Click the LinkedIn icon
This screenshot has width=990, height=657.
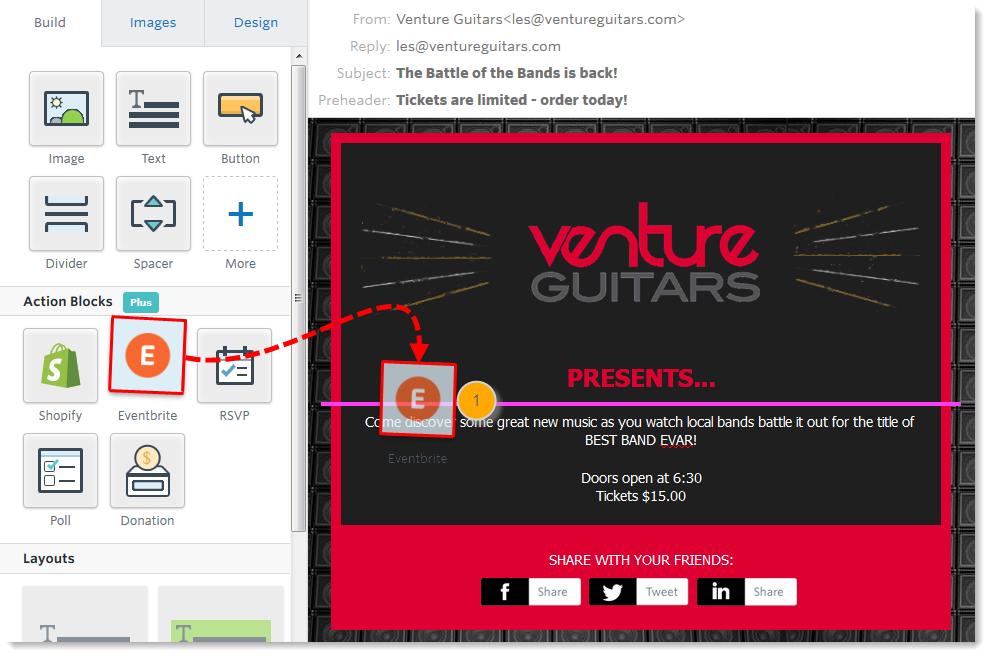pos(720,592)
